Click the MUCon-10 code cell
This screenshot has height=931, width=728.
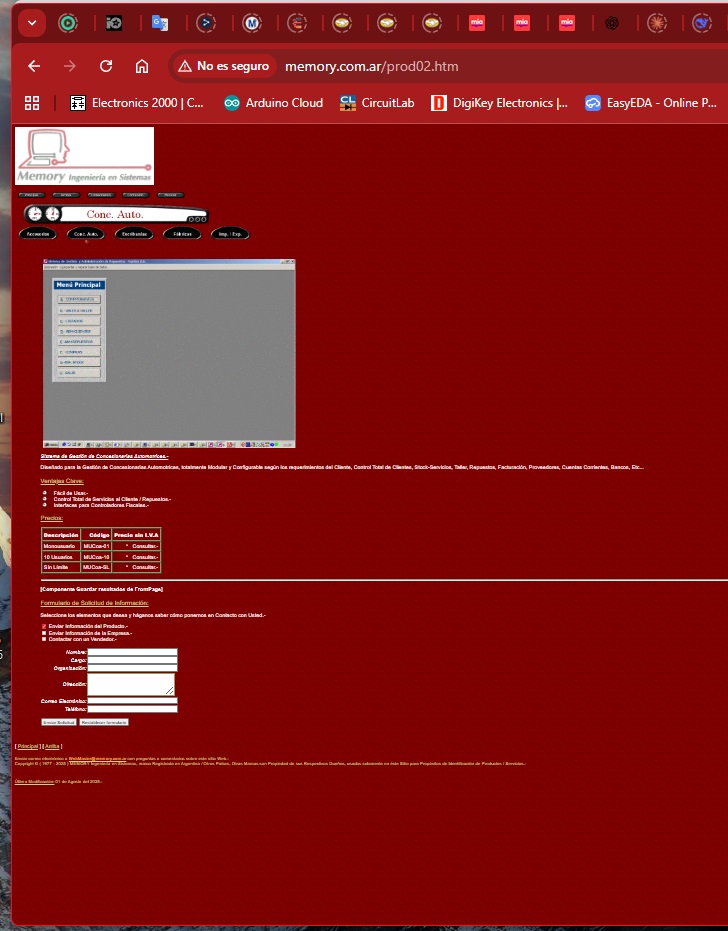click(x=96, y=557)
